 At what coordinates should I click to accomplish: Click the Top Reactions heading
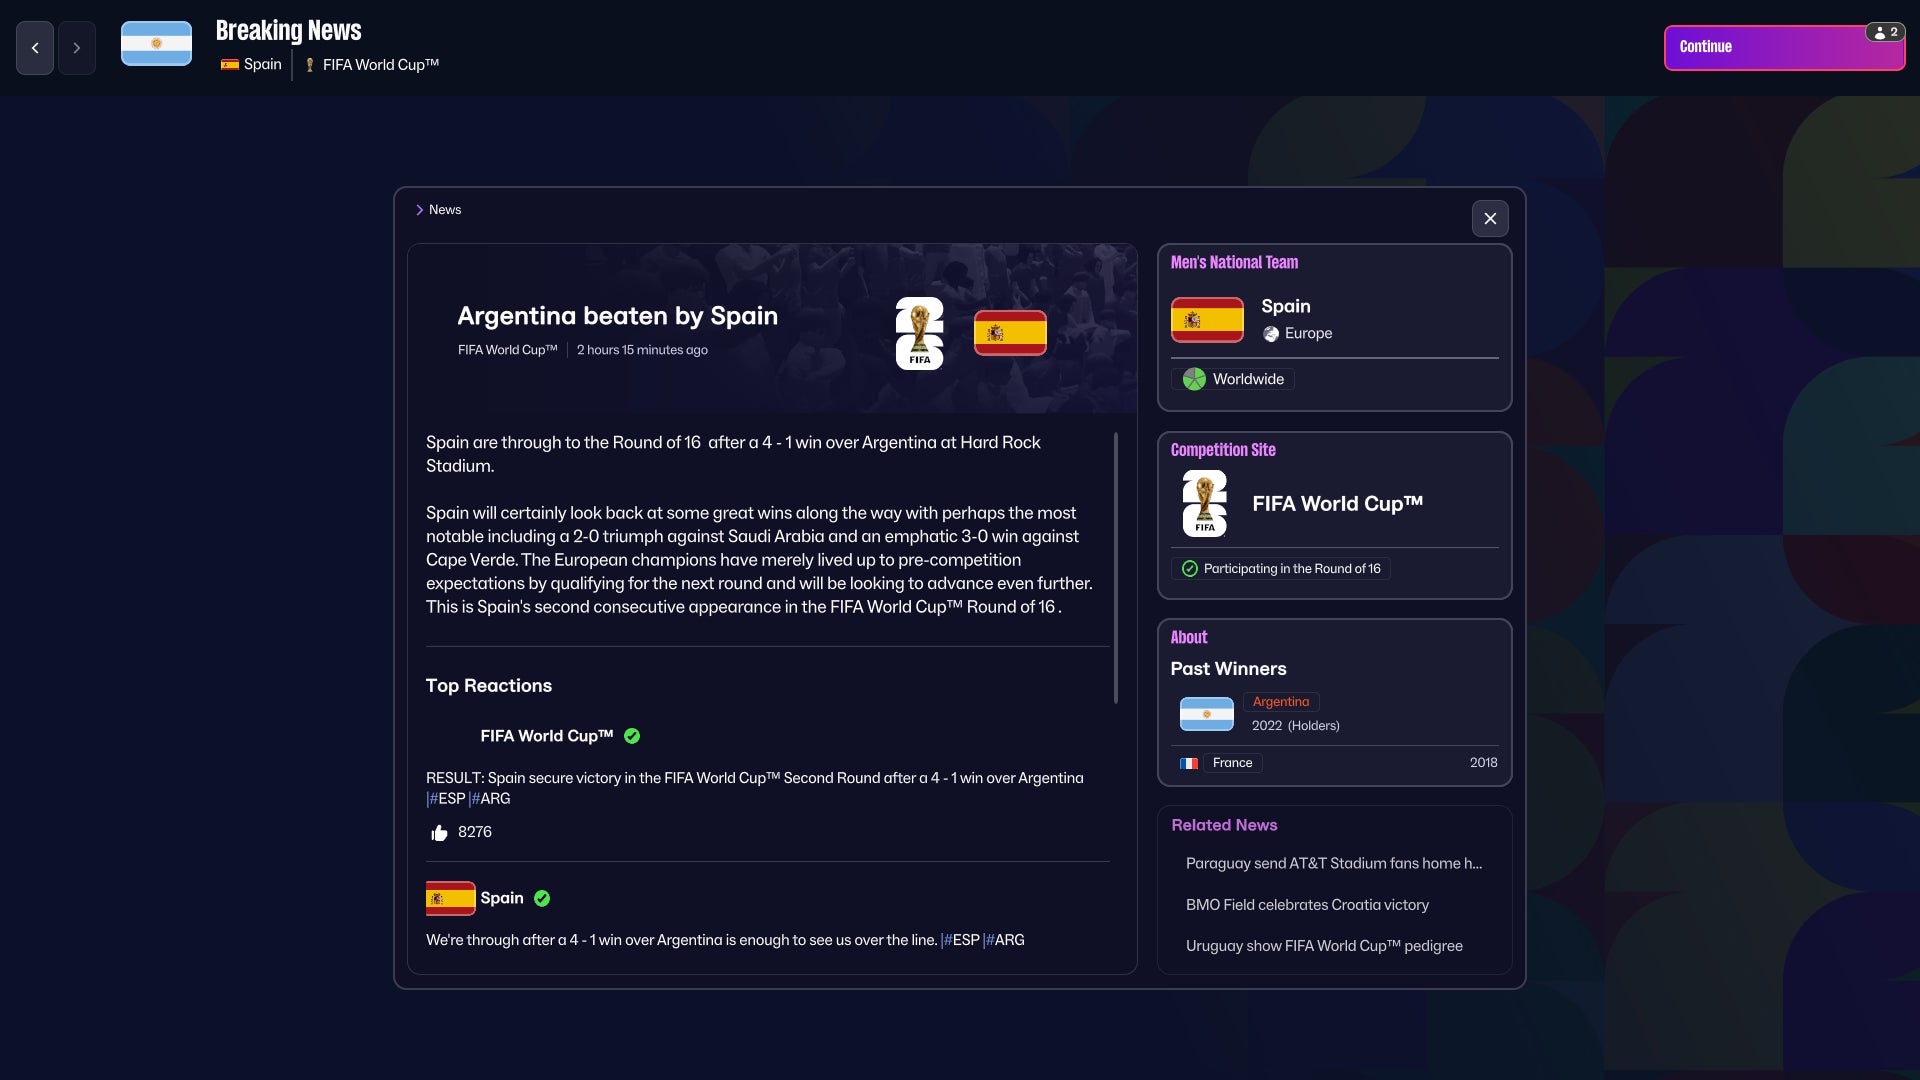click(489, 686)
